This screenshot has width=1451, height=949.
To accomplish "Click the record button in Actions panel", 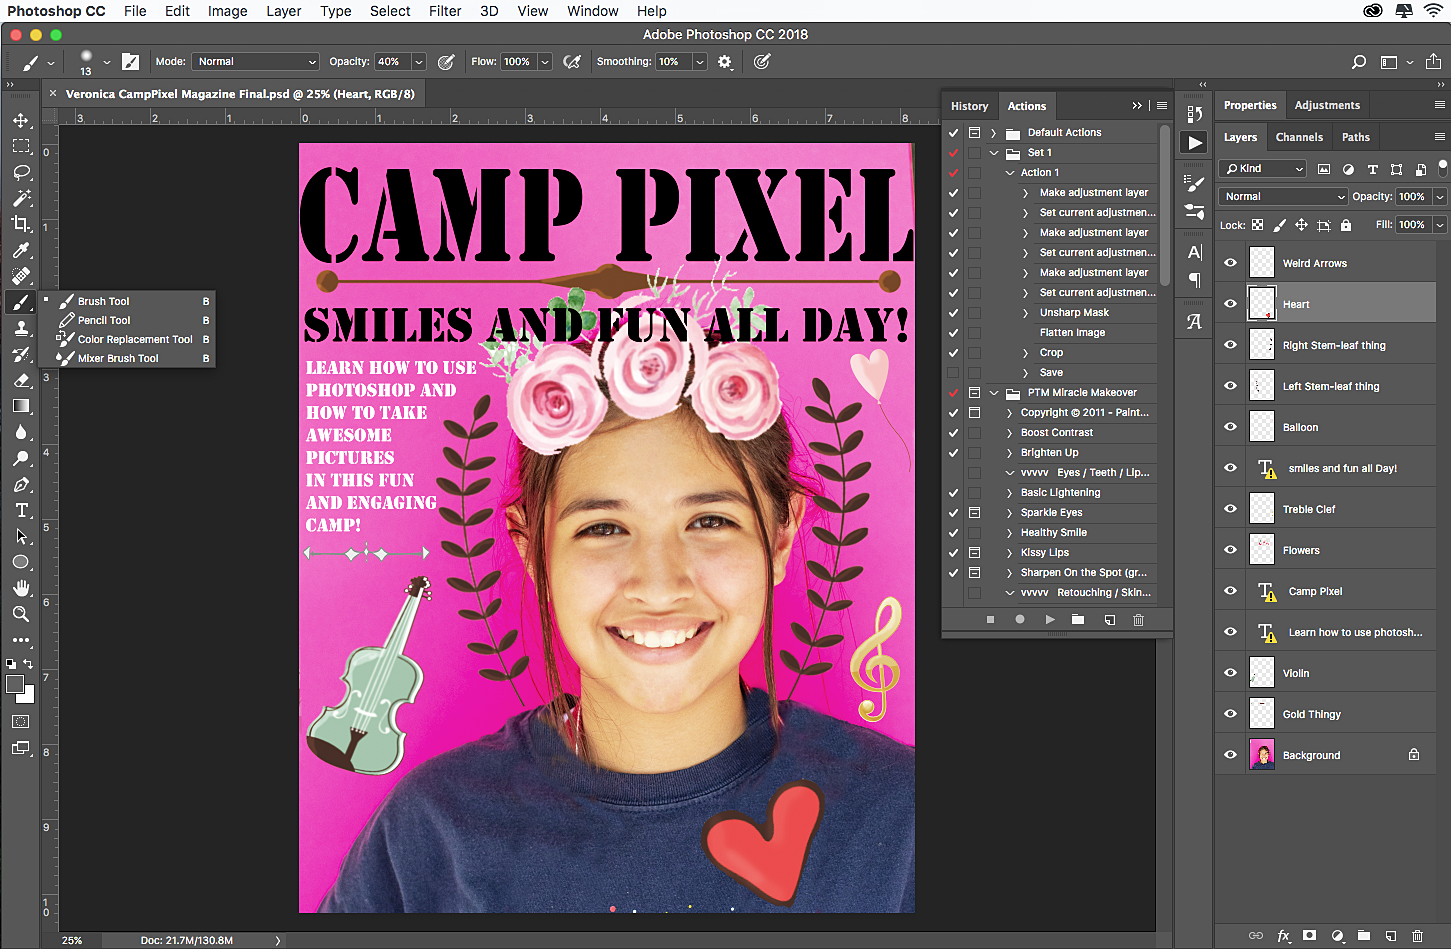I will pos(1020,620).
